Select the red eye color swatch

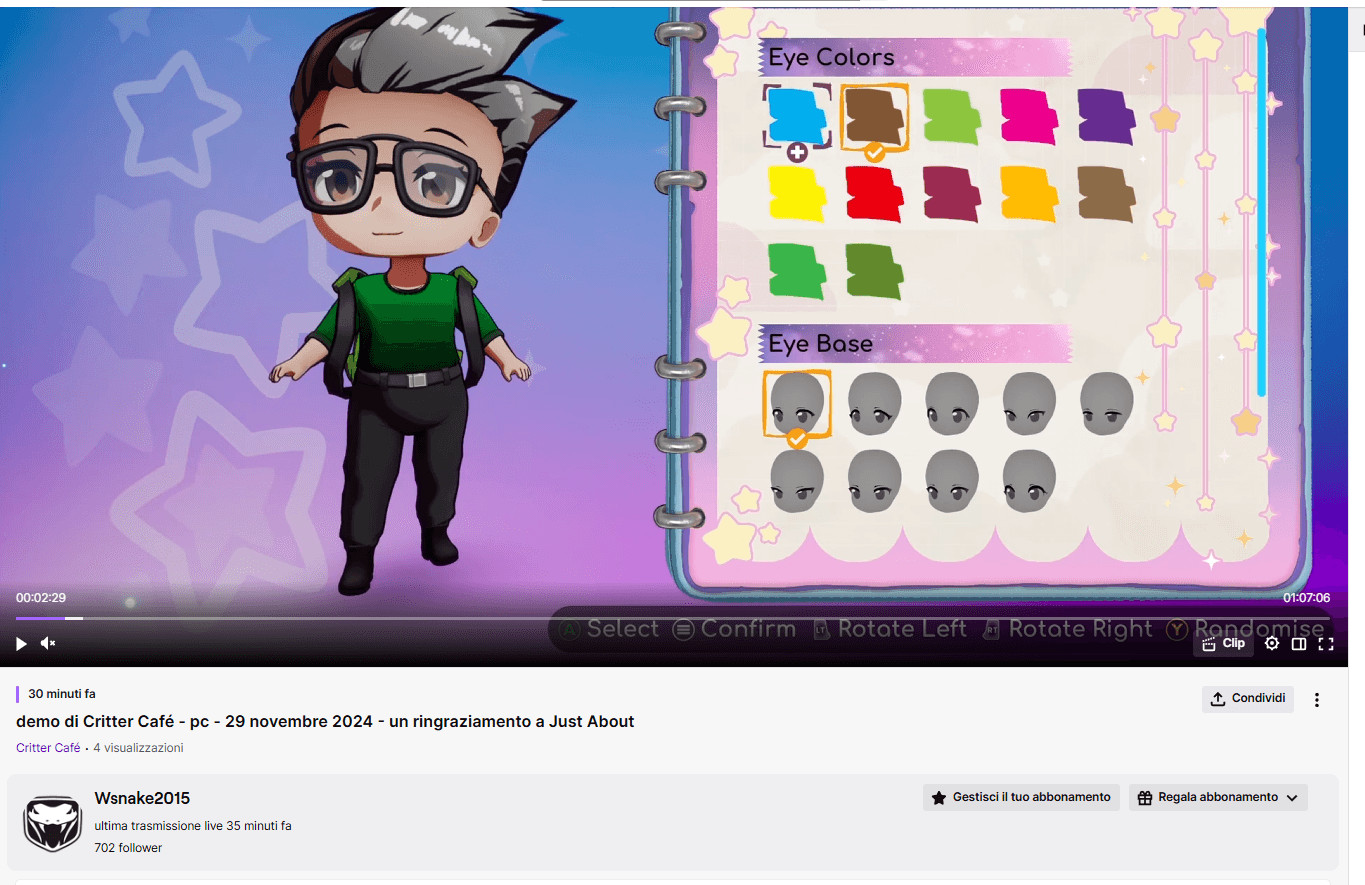coord(874,193)
